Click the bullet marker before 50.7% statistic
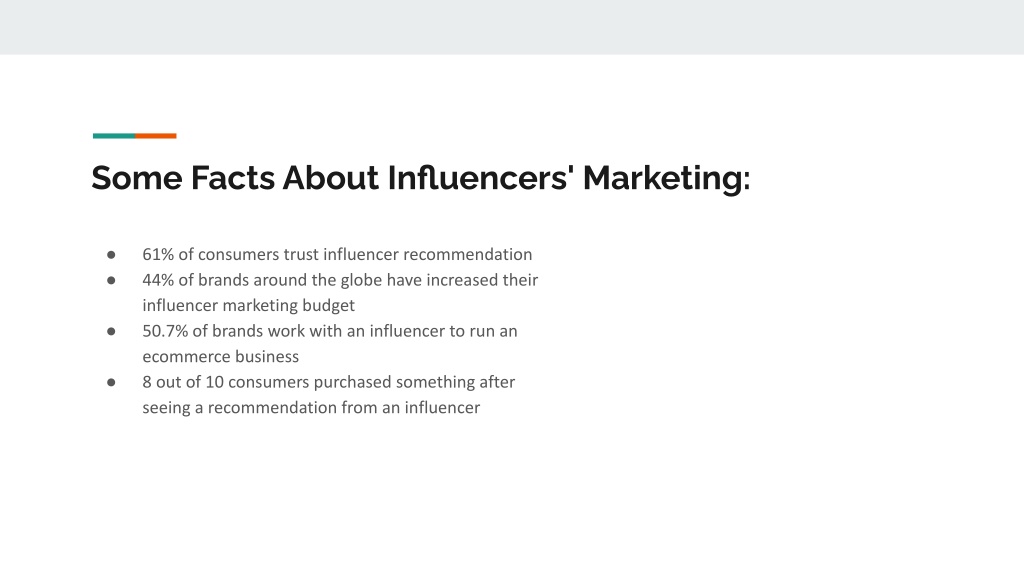 click(x=111, y=331)
